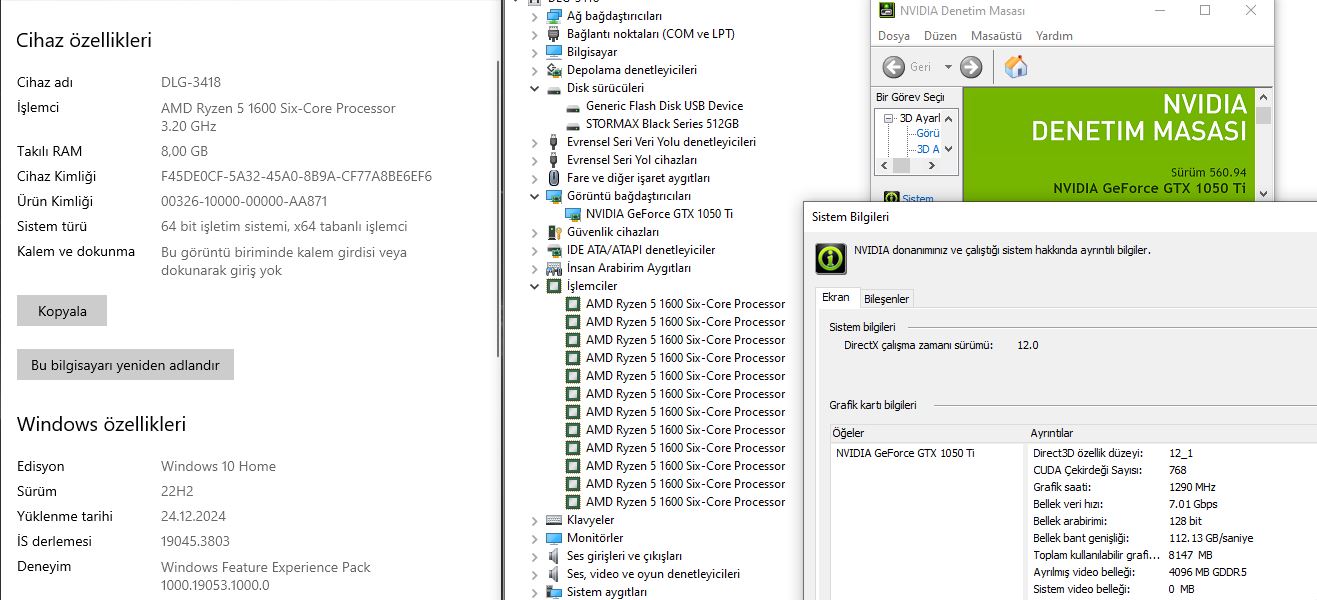The height and width of the screenshot is (600, 1317).
Task: Click the Disk sürücüleri drive category icon
Action: coord(554,88)
